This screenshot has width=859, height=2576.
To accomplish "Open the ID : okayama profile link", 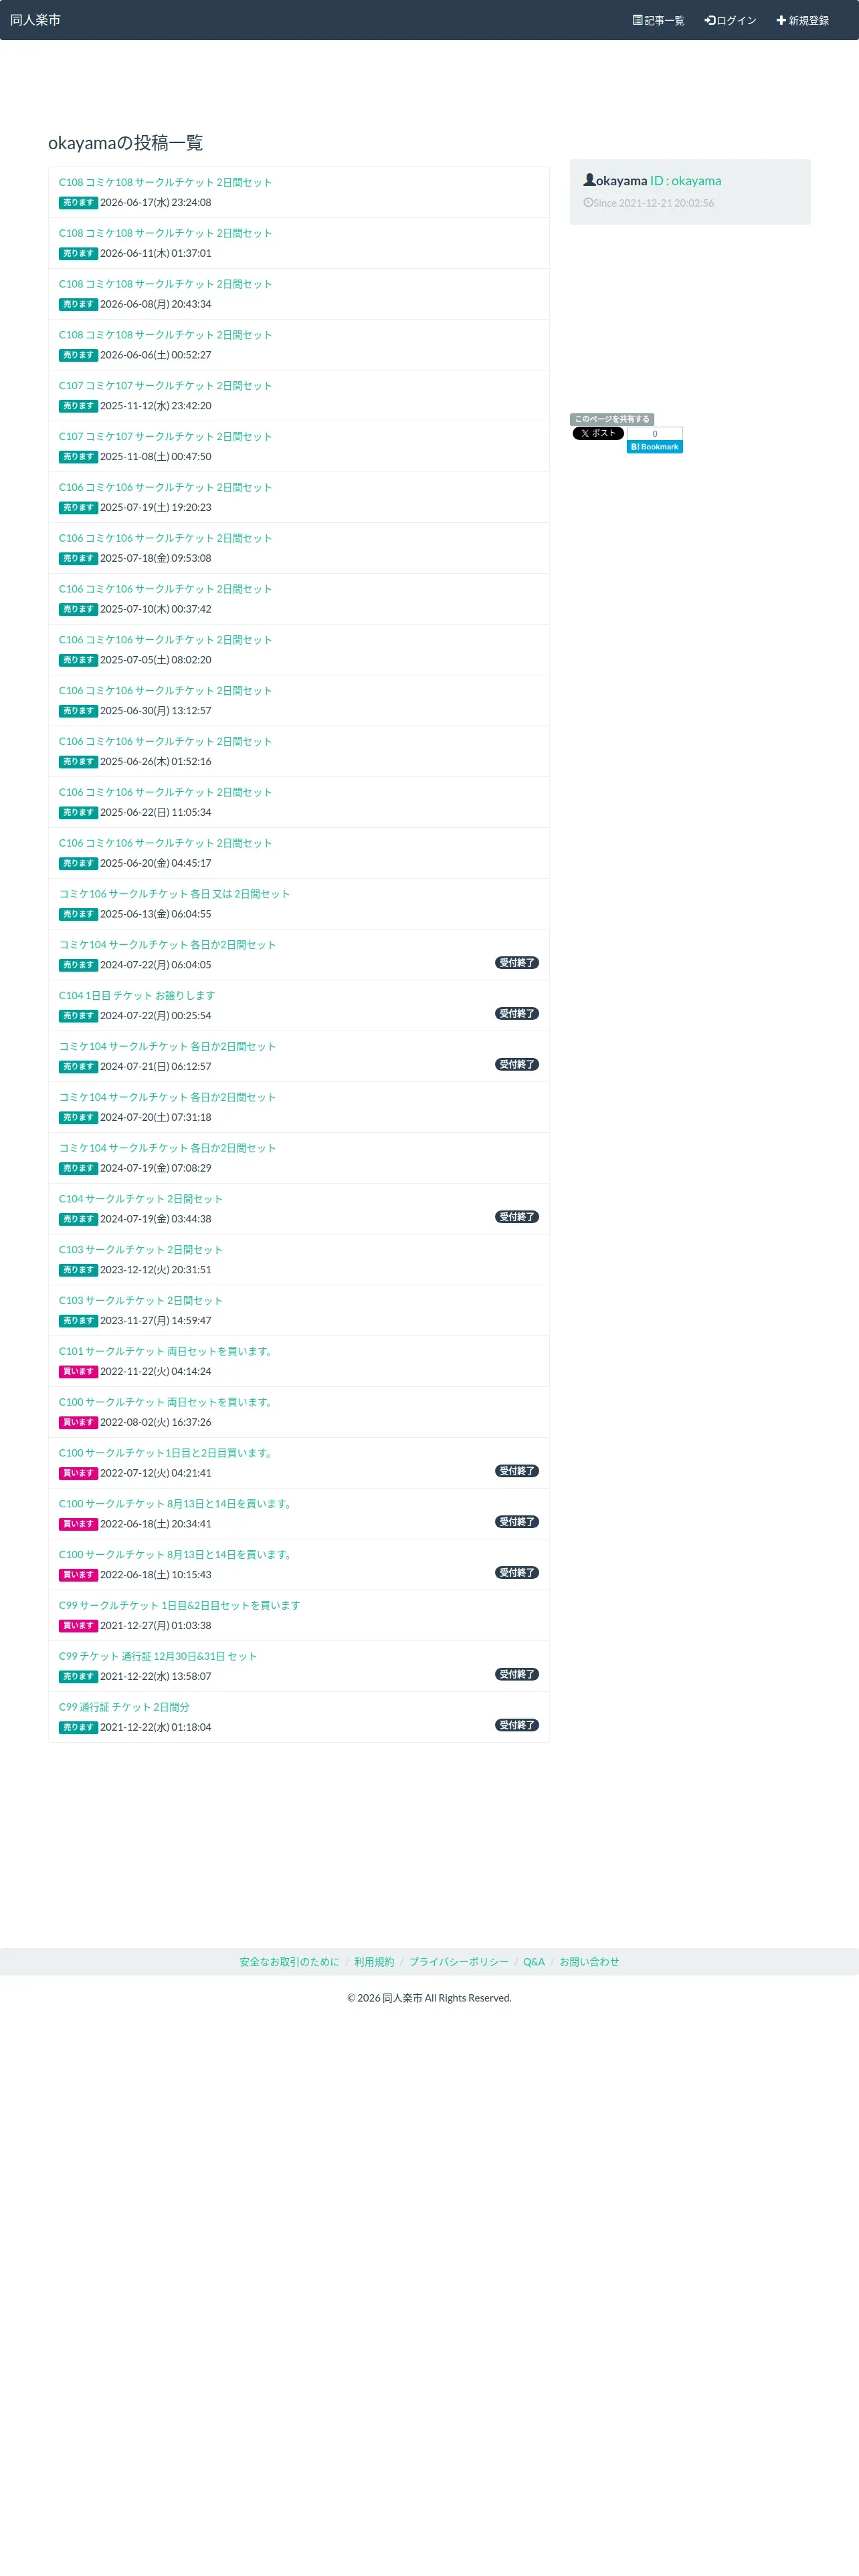I will (x=685, y=181).
